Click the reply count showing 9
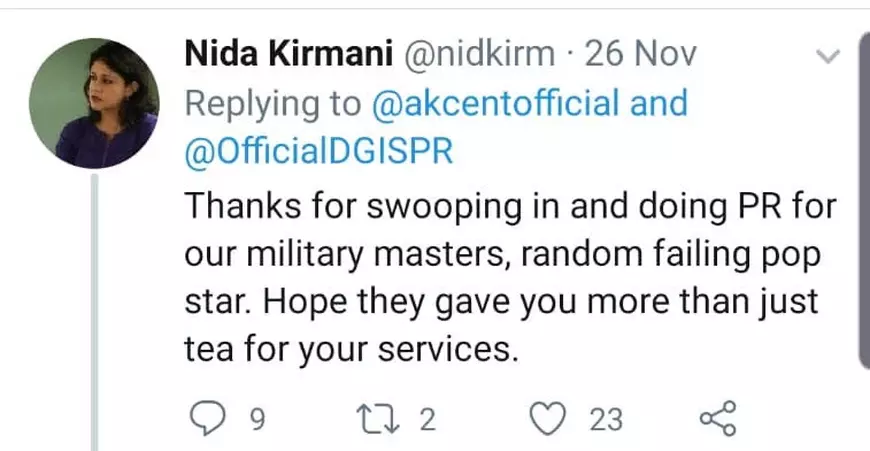This screenshot has width=870, height=451. (256, 419)
